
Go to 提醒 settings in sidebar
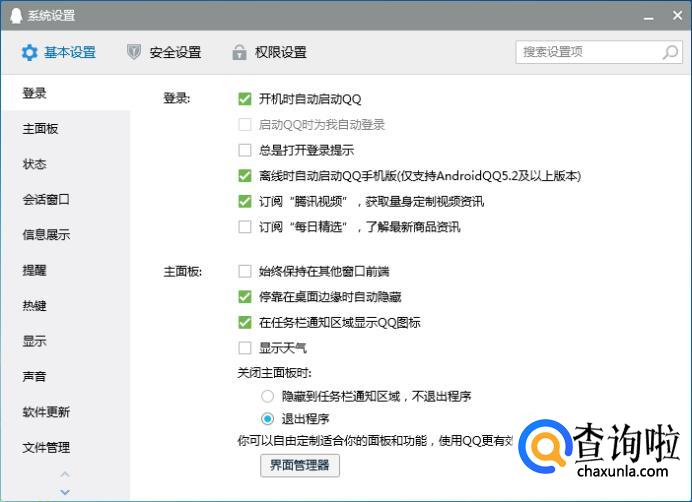(x=65, y=270)
